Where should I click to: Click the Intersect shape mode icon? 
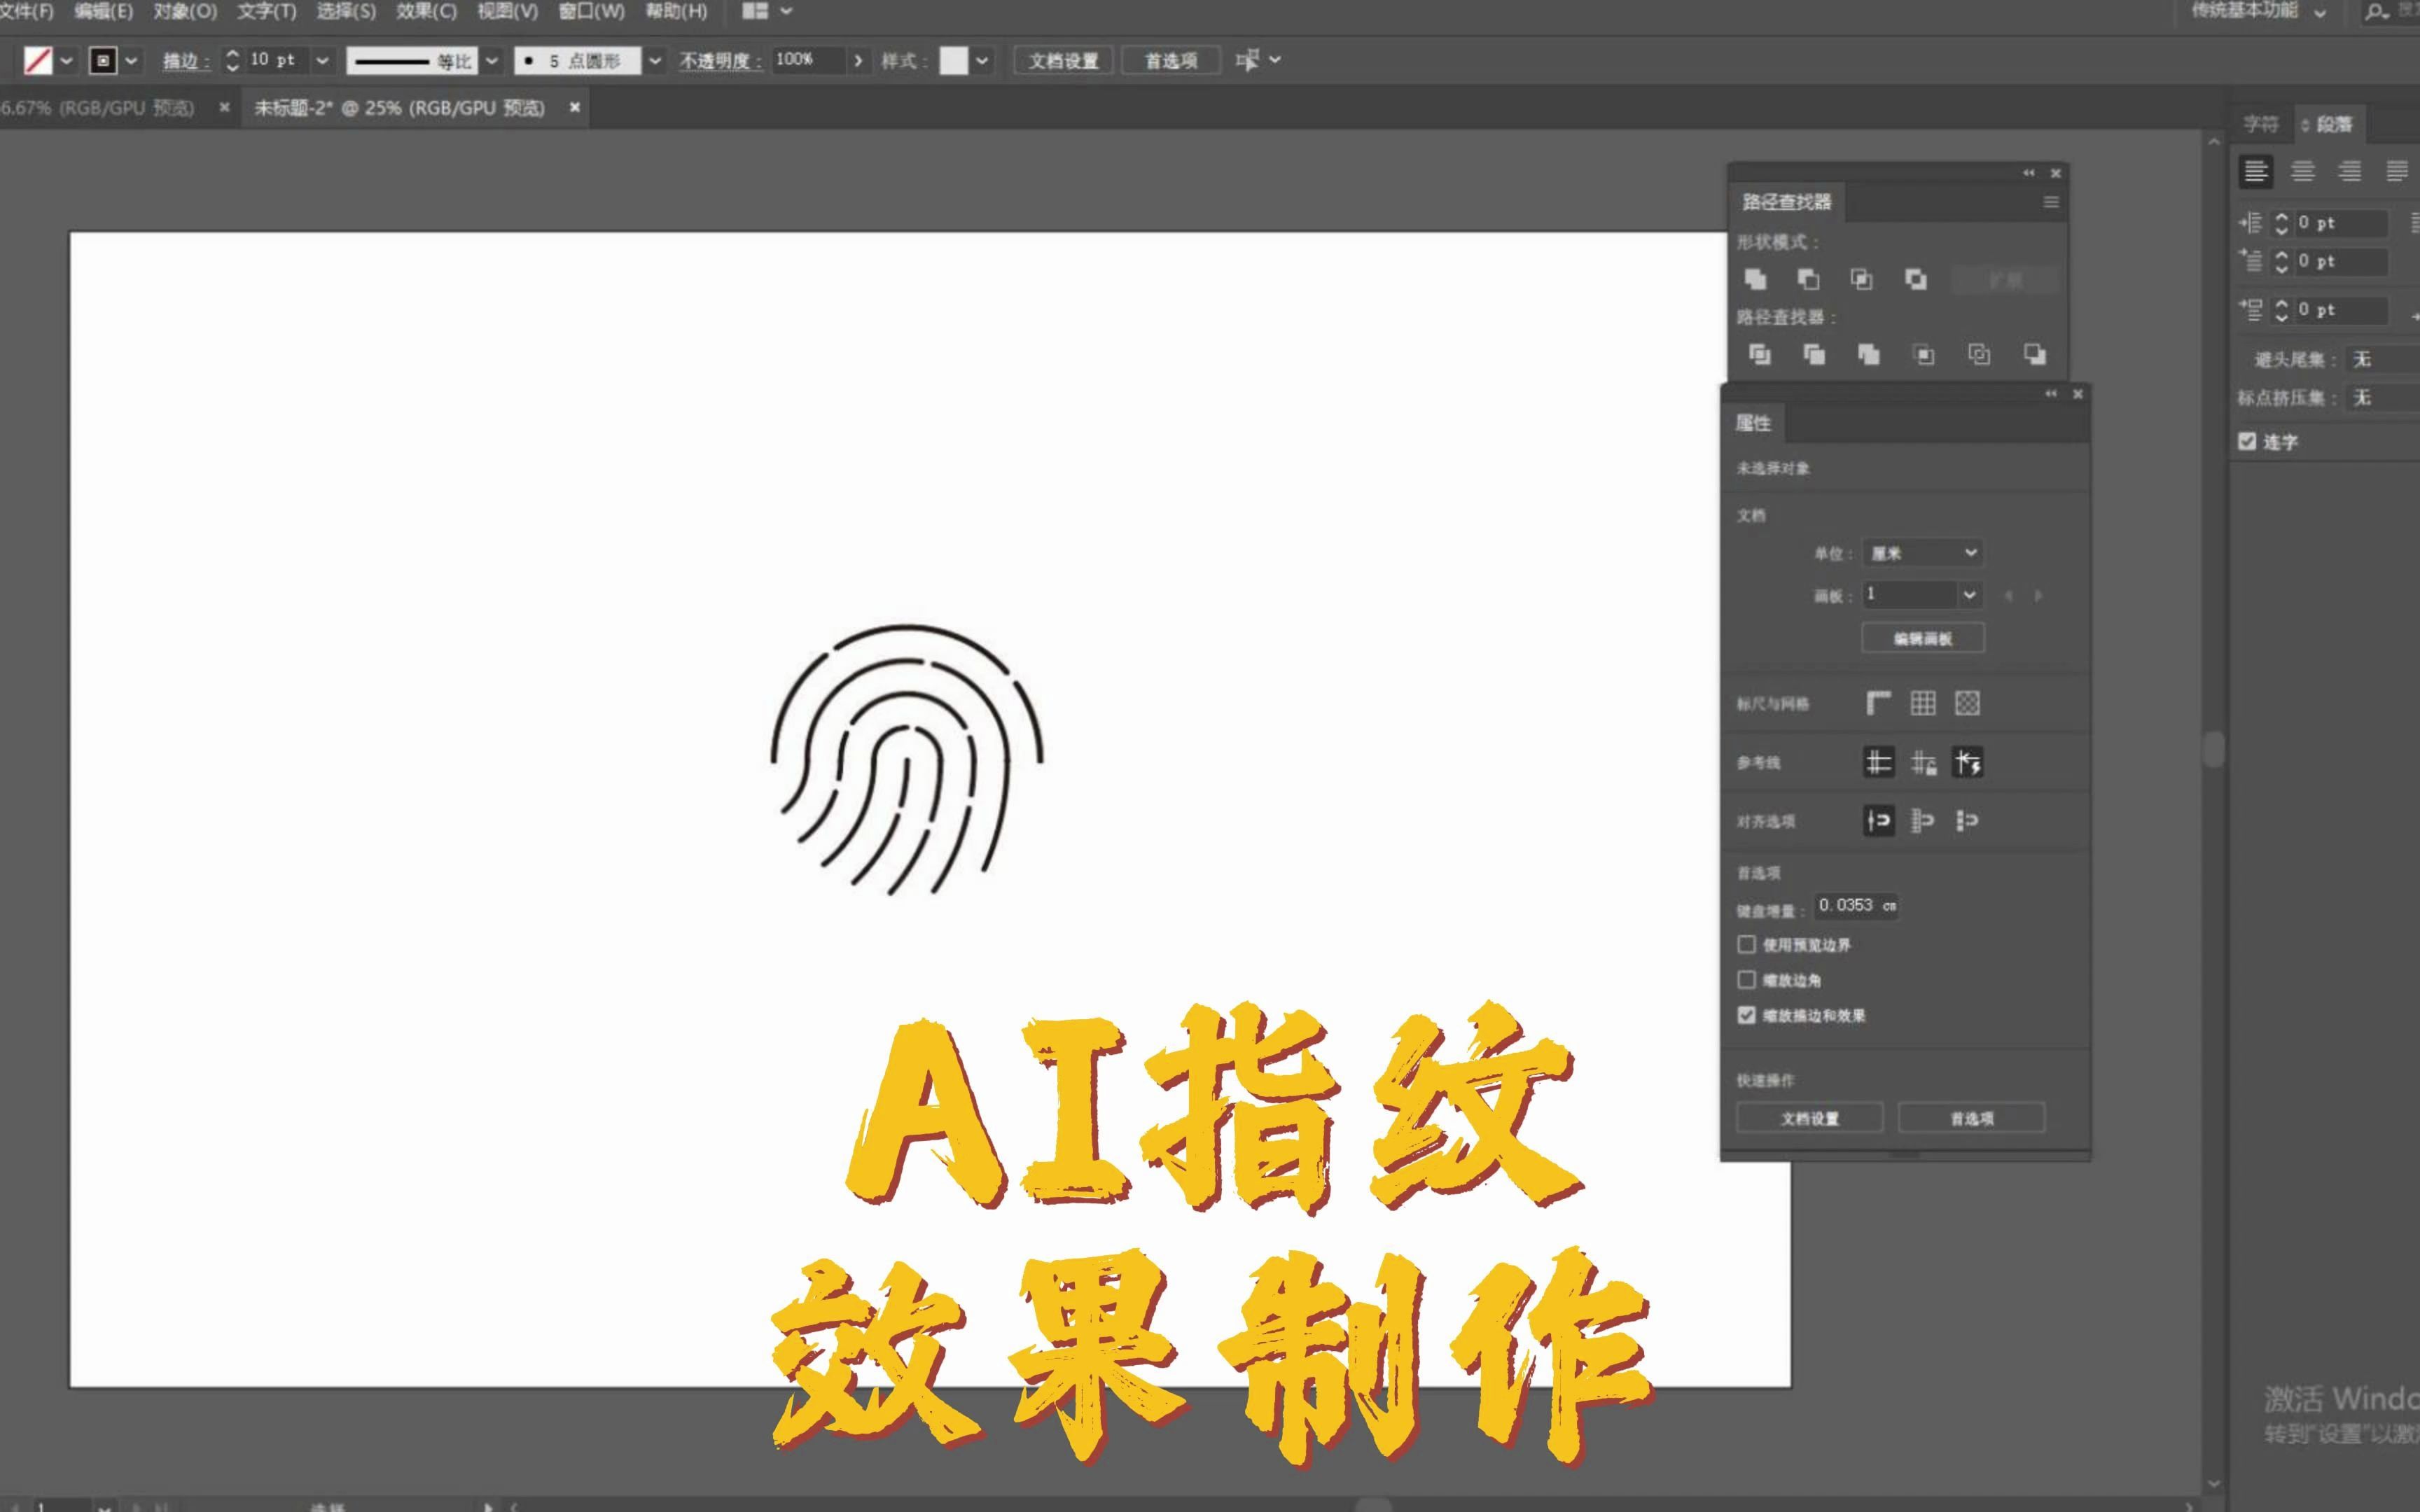point(1862,280)
